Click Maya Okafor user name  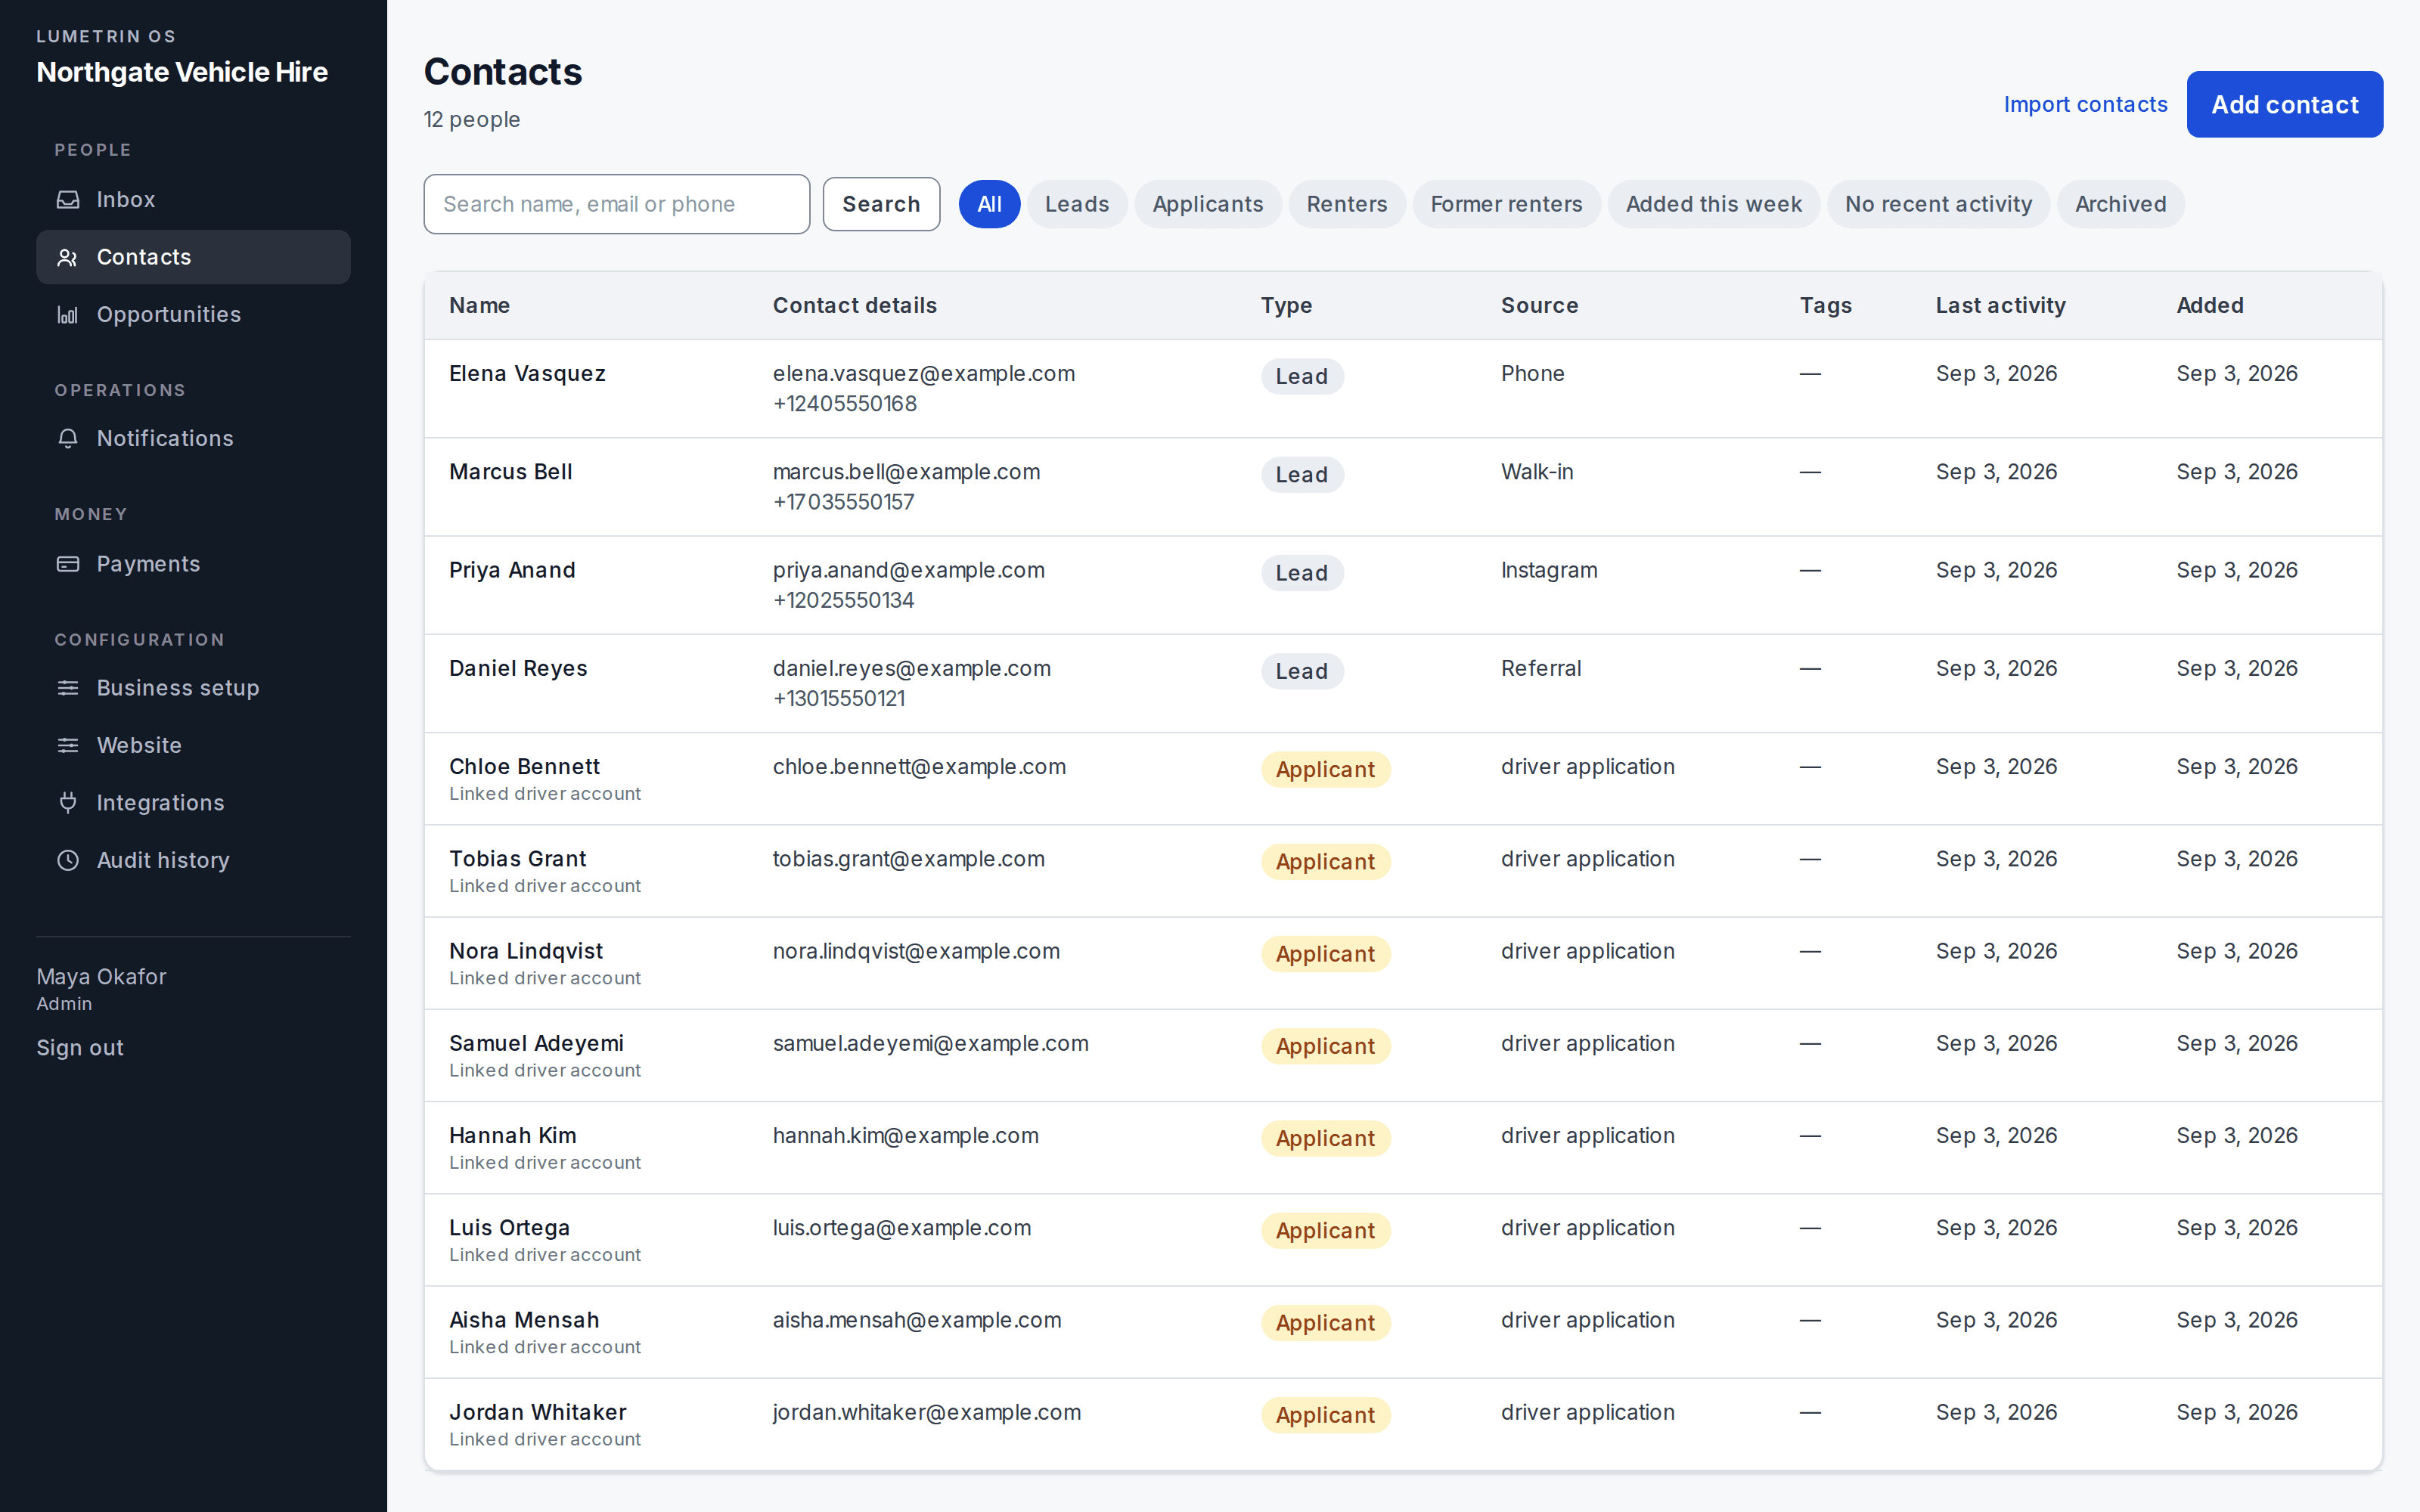[x=101, y=977]
